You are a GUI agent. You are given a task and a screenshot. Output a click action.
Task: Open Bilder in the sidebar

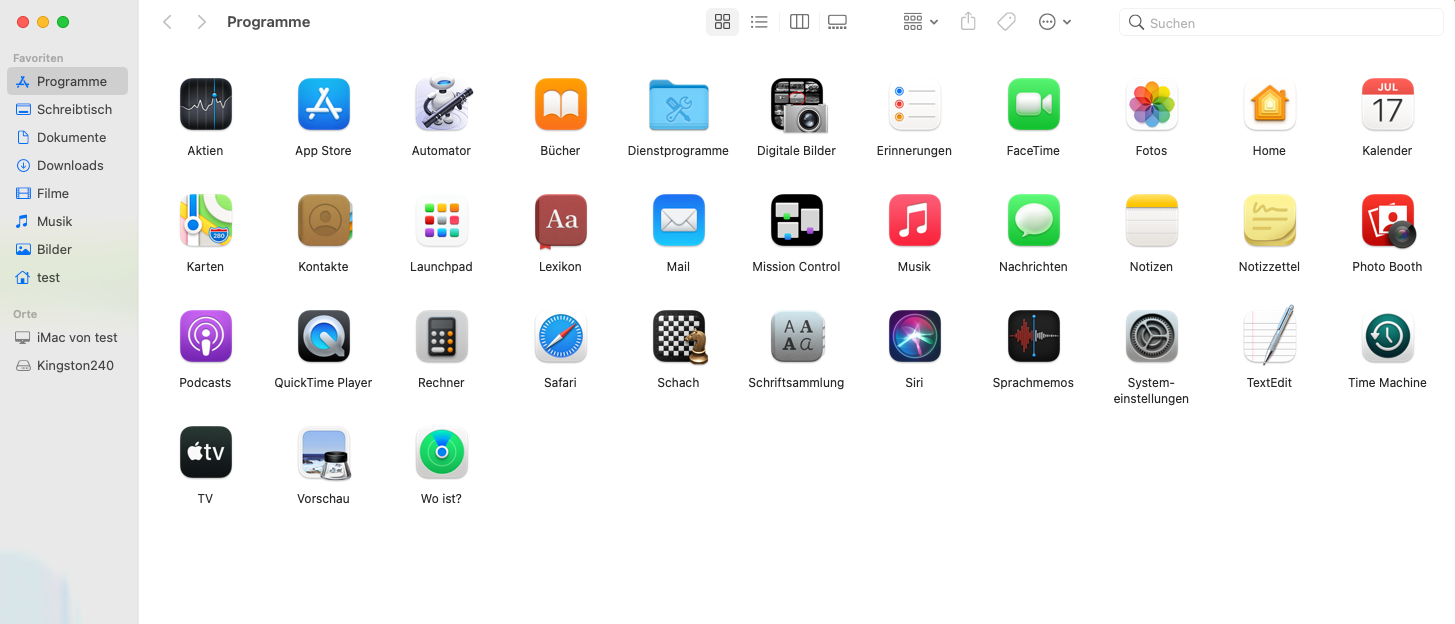click(67, 249)
